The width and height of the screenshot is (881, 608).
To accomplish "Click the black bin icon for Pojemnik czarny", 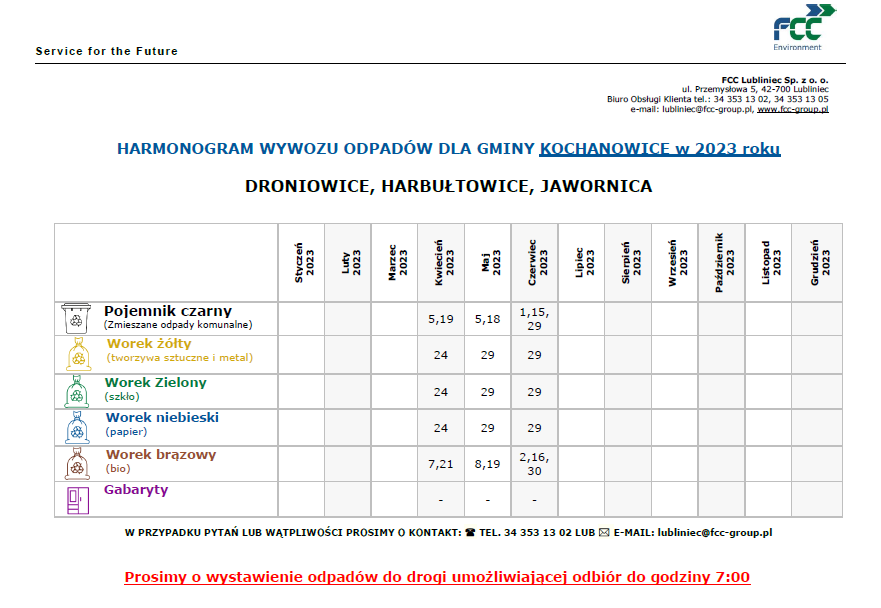I will tap(76, 318).
